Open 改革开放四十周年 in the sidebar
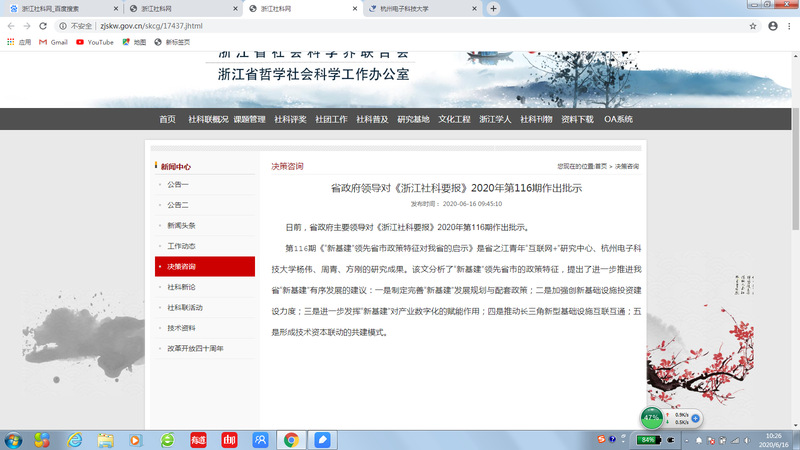Viewport: 800px width, 450px height. click(x=195, y=349)
